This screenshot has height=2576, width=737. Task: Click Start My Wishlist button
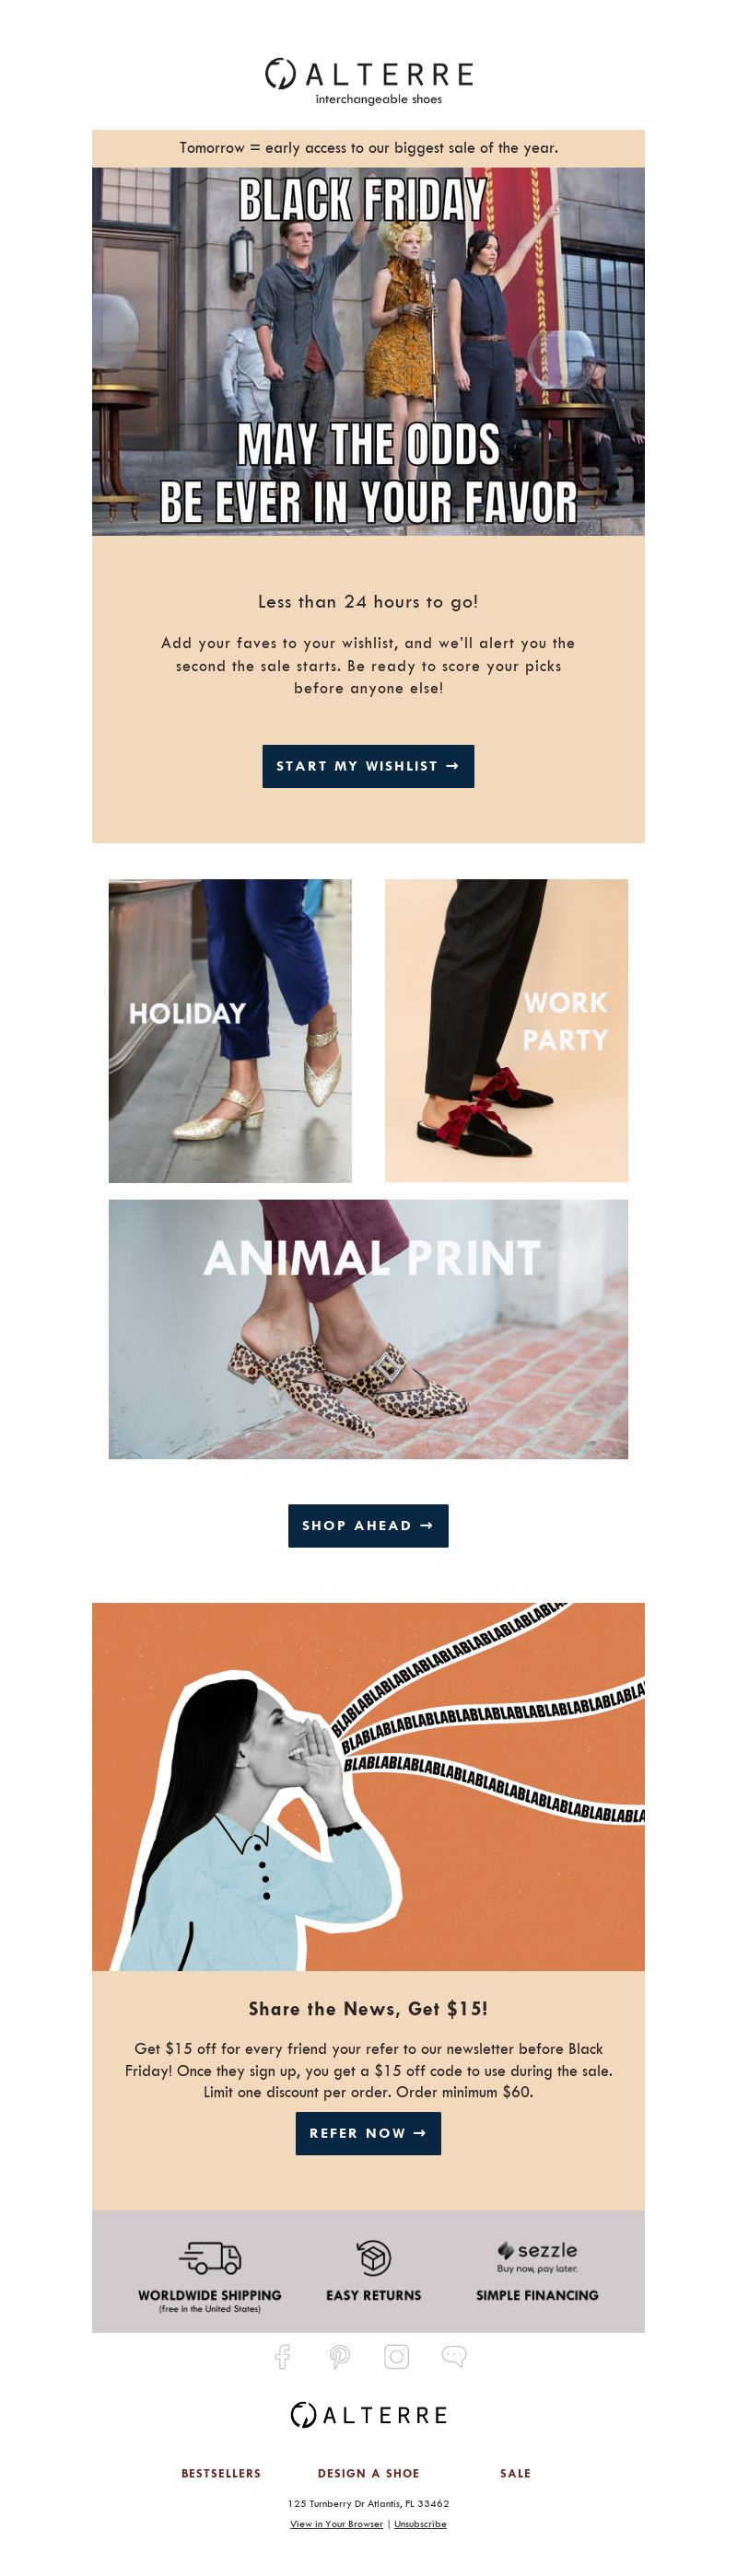pos(368,766)
